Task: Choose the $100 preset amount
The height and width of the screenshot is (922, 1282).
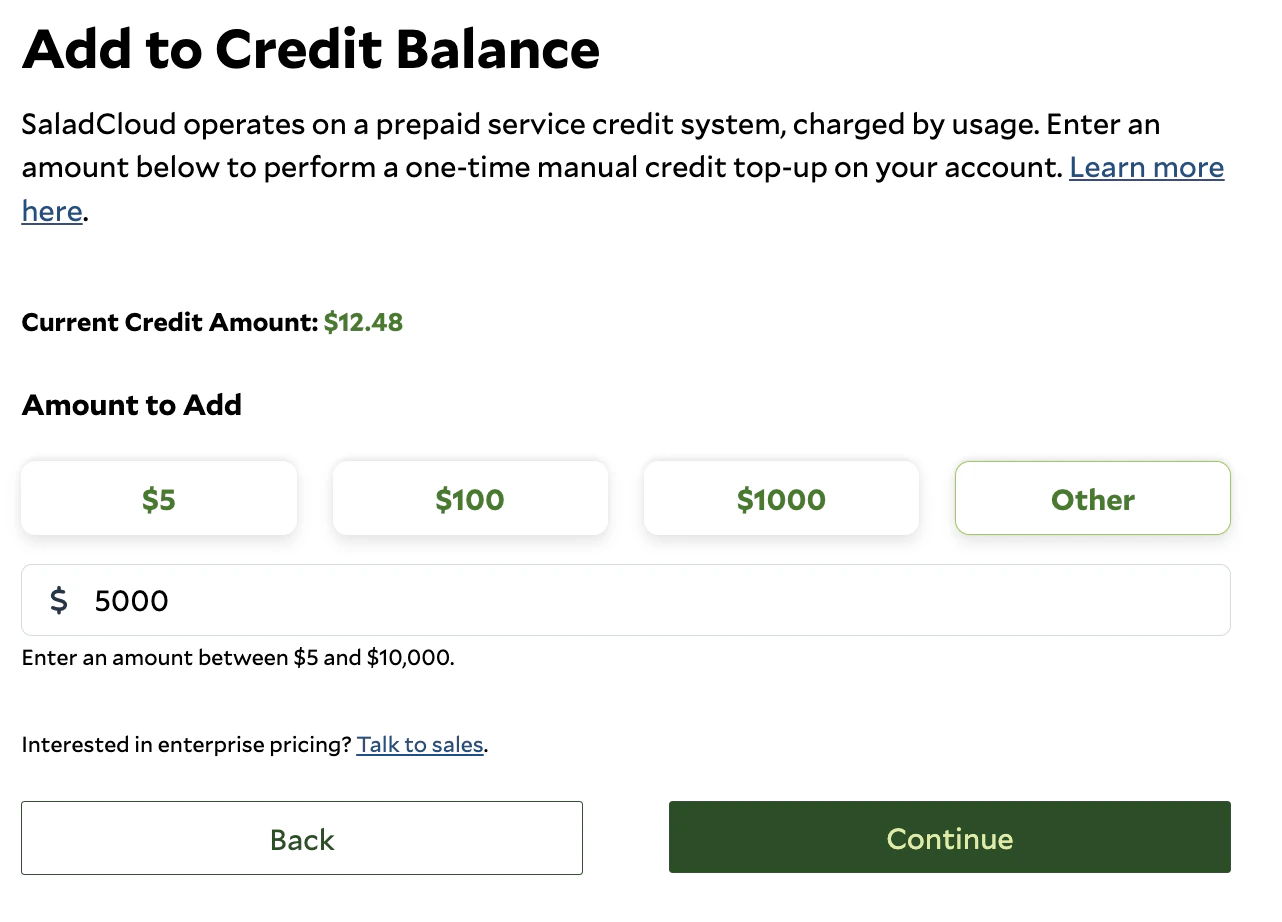Action: click(470, 498)
